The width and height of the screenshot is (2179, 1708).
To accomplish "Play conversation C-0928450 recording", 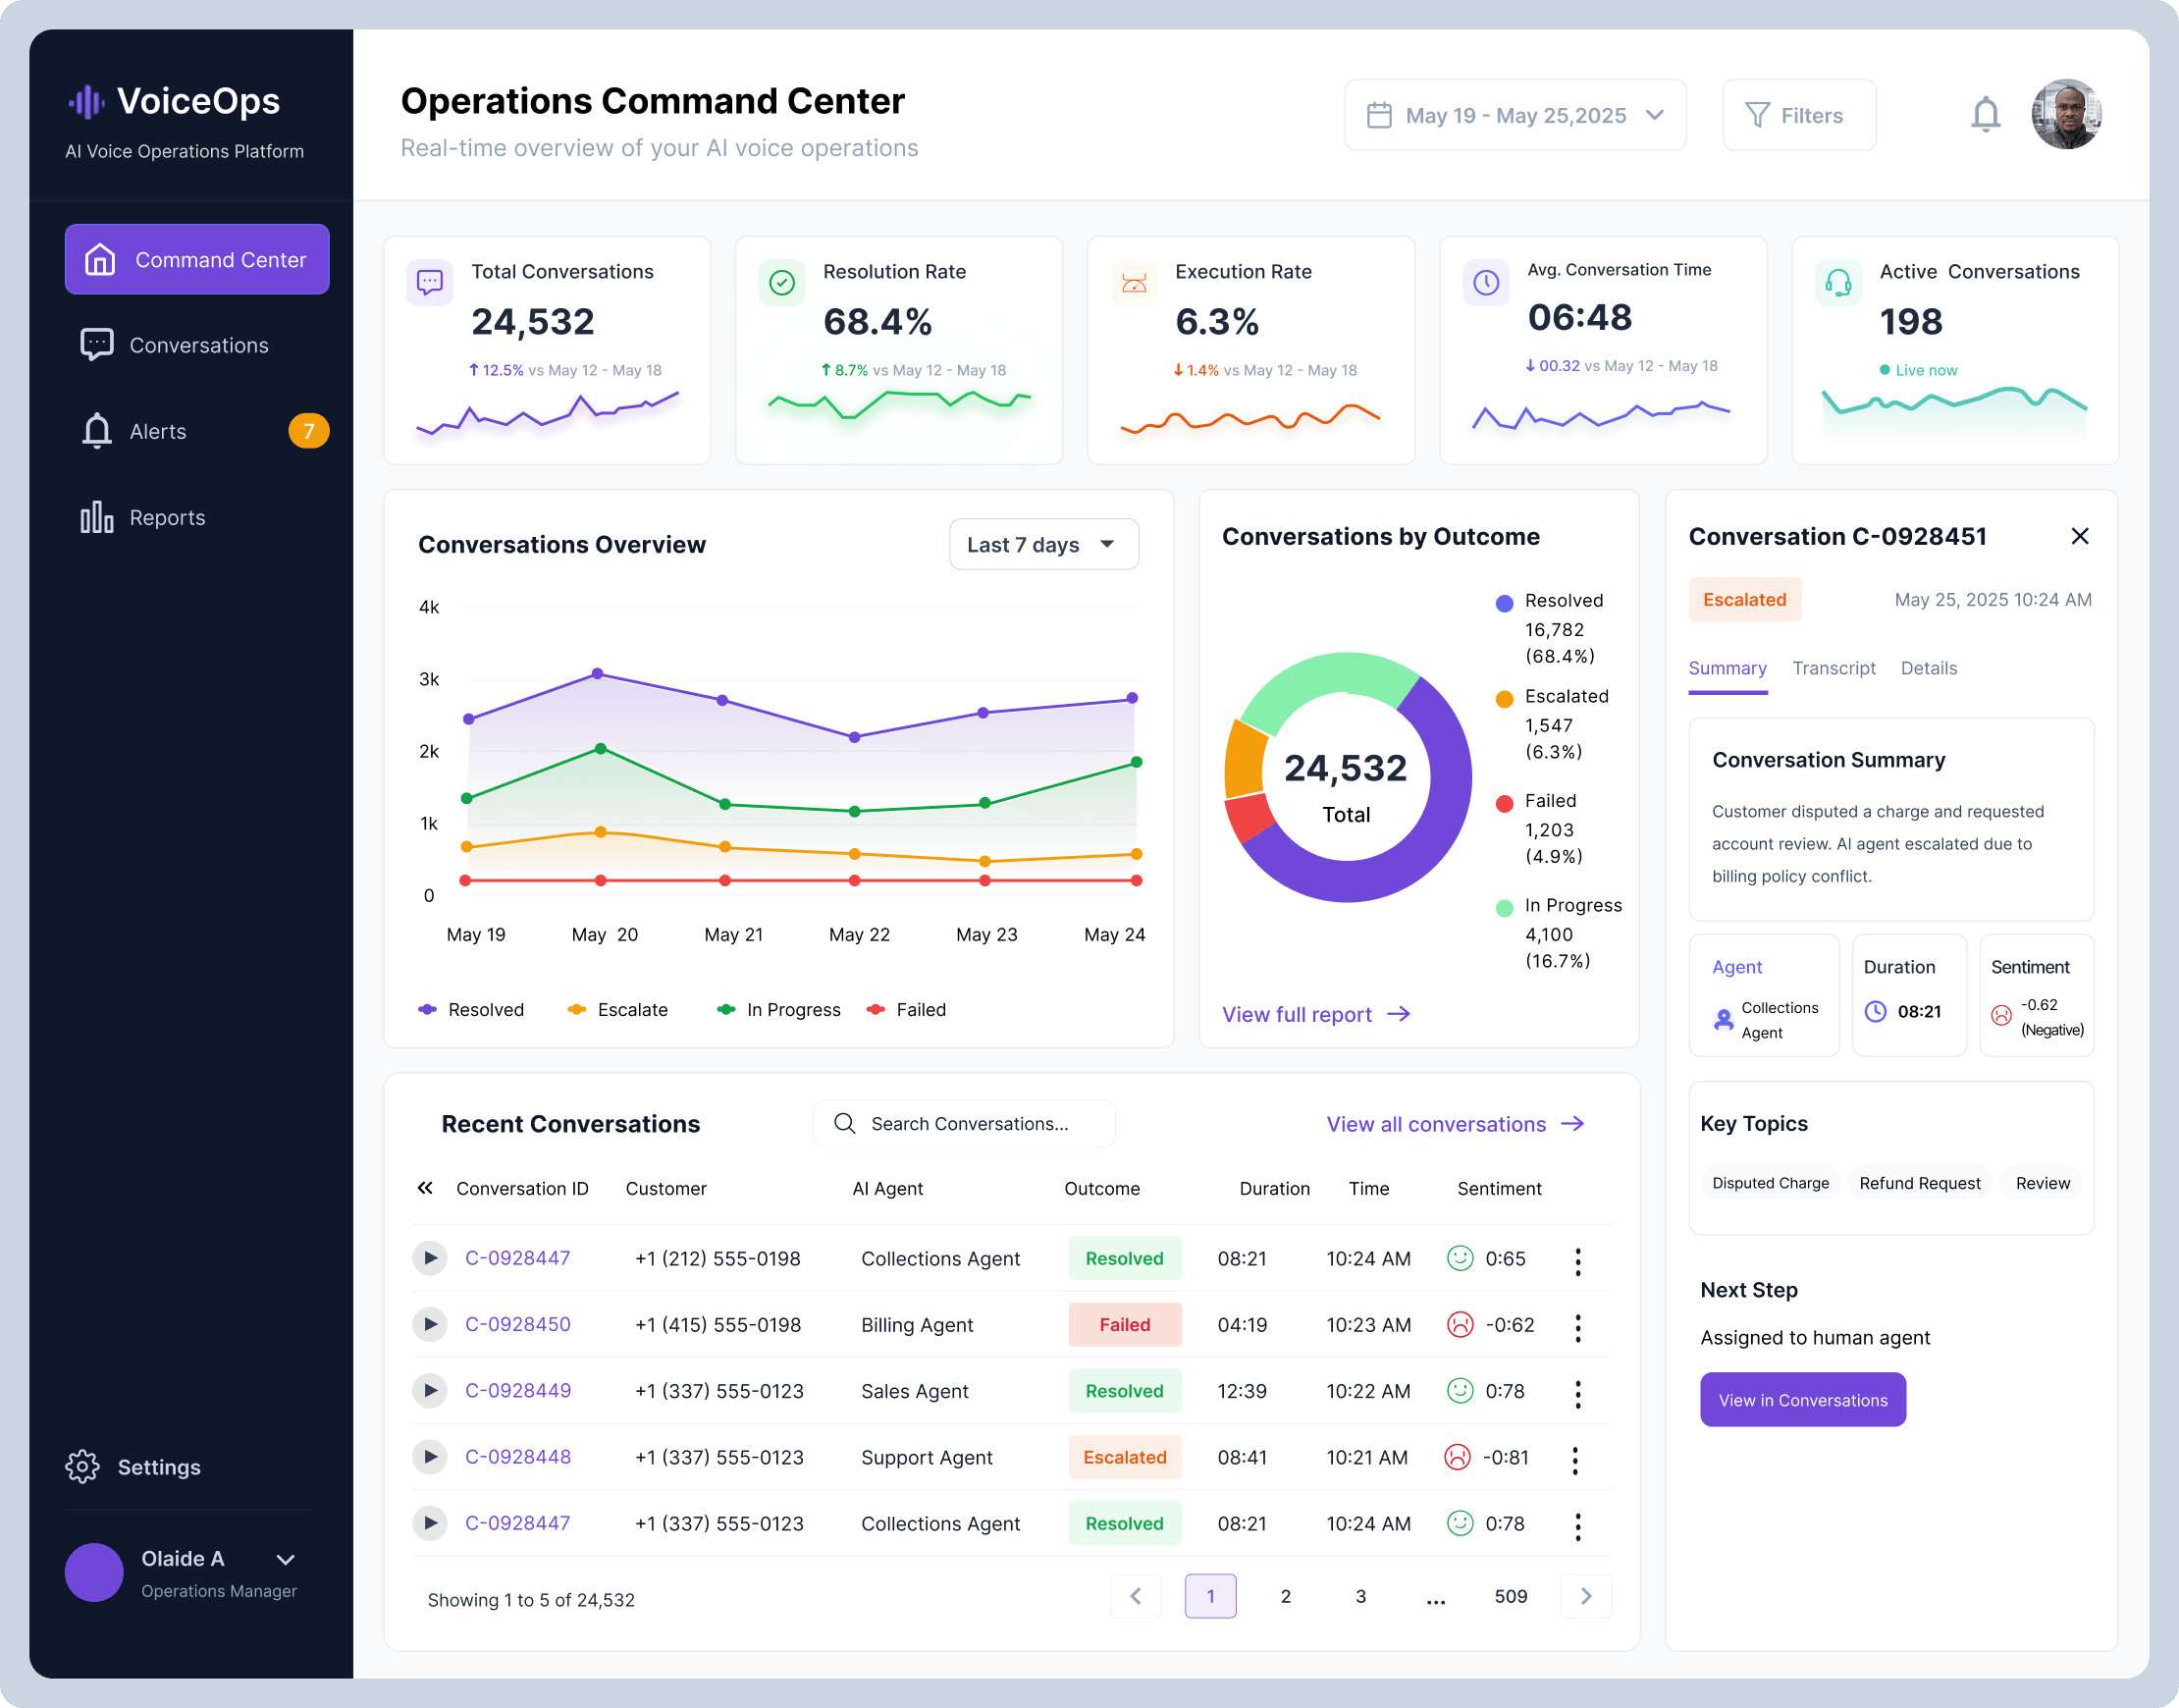I will [430, 1324].
